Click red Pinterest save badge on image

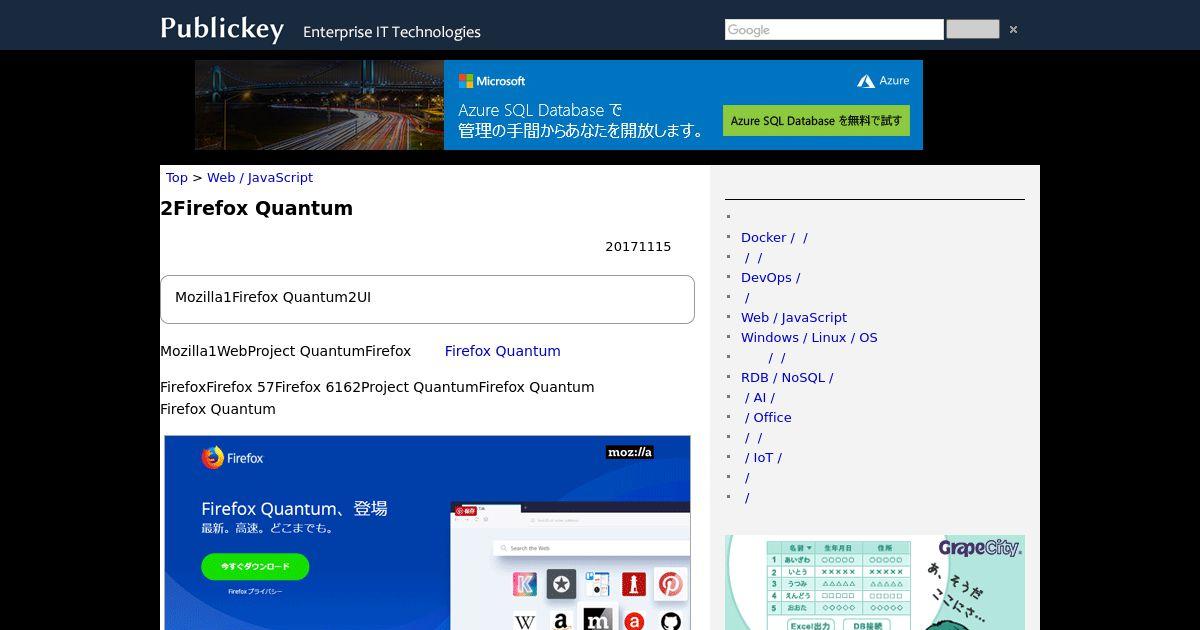466,511
